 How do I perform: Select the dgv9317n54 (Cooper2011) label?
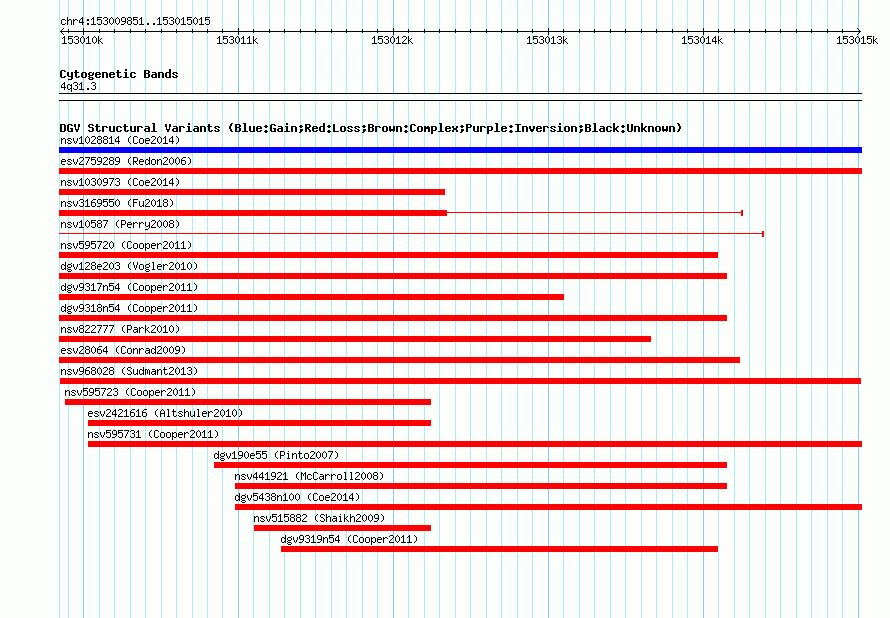(129, 287)
